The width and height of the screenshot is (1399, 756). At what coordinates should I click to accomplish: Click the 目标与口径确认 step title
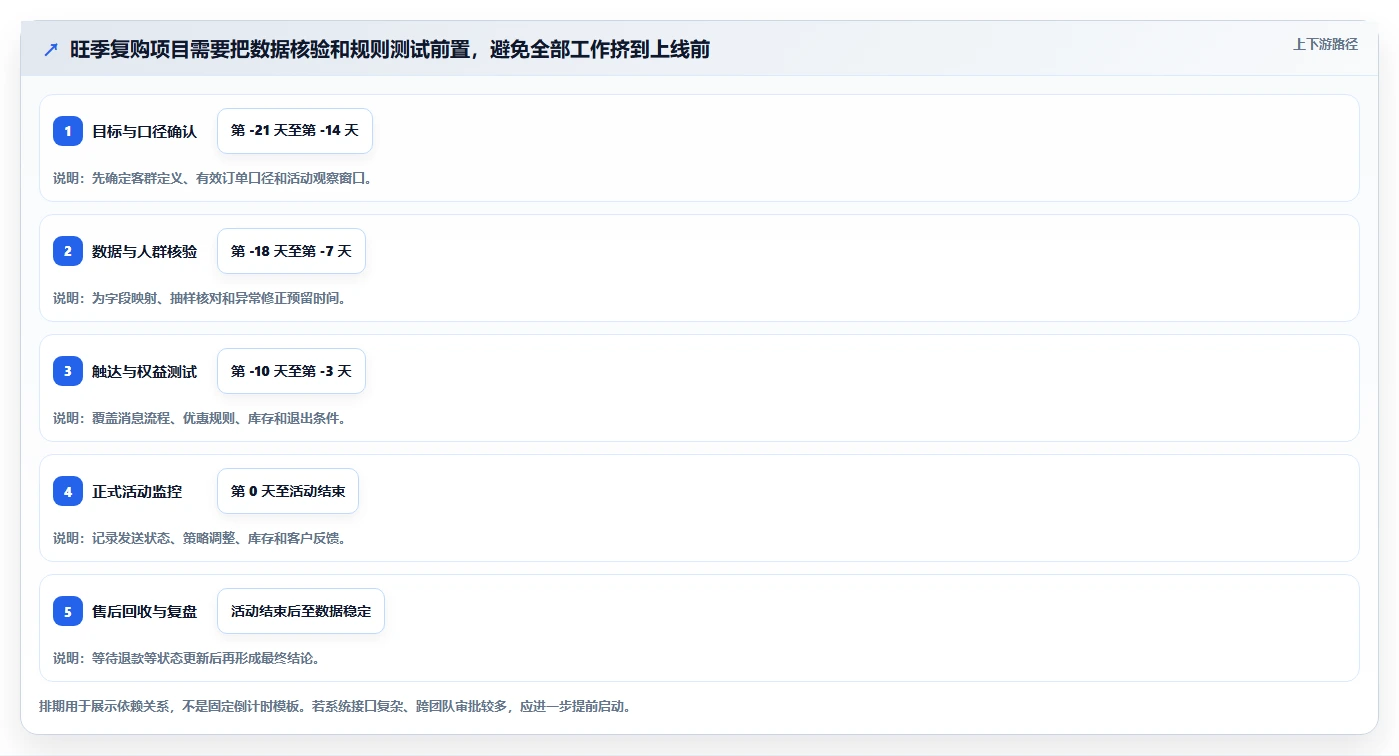[x=145, y=131]
